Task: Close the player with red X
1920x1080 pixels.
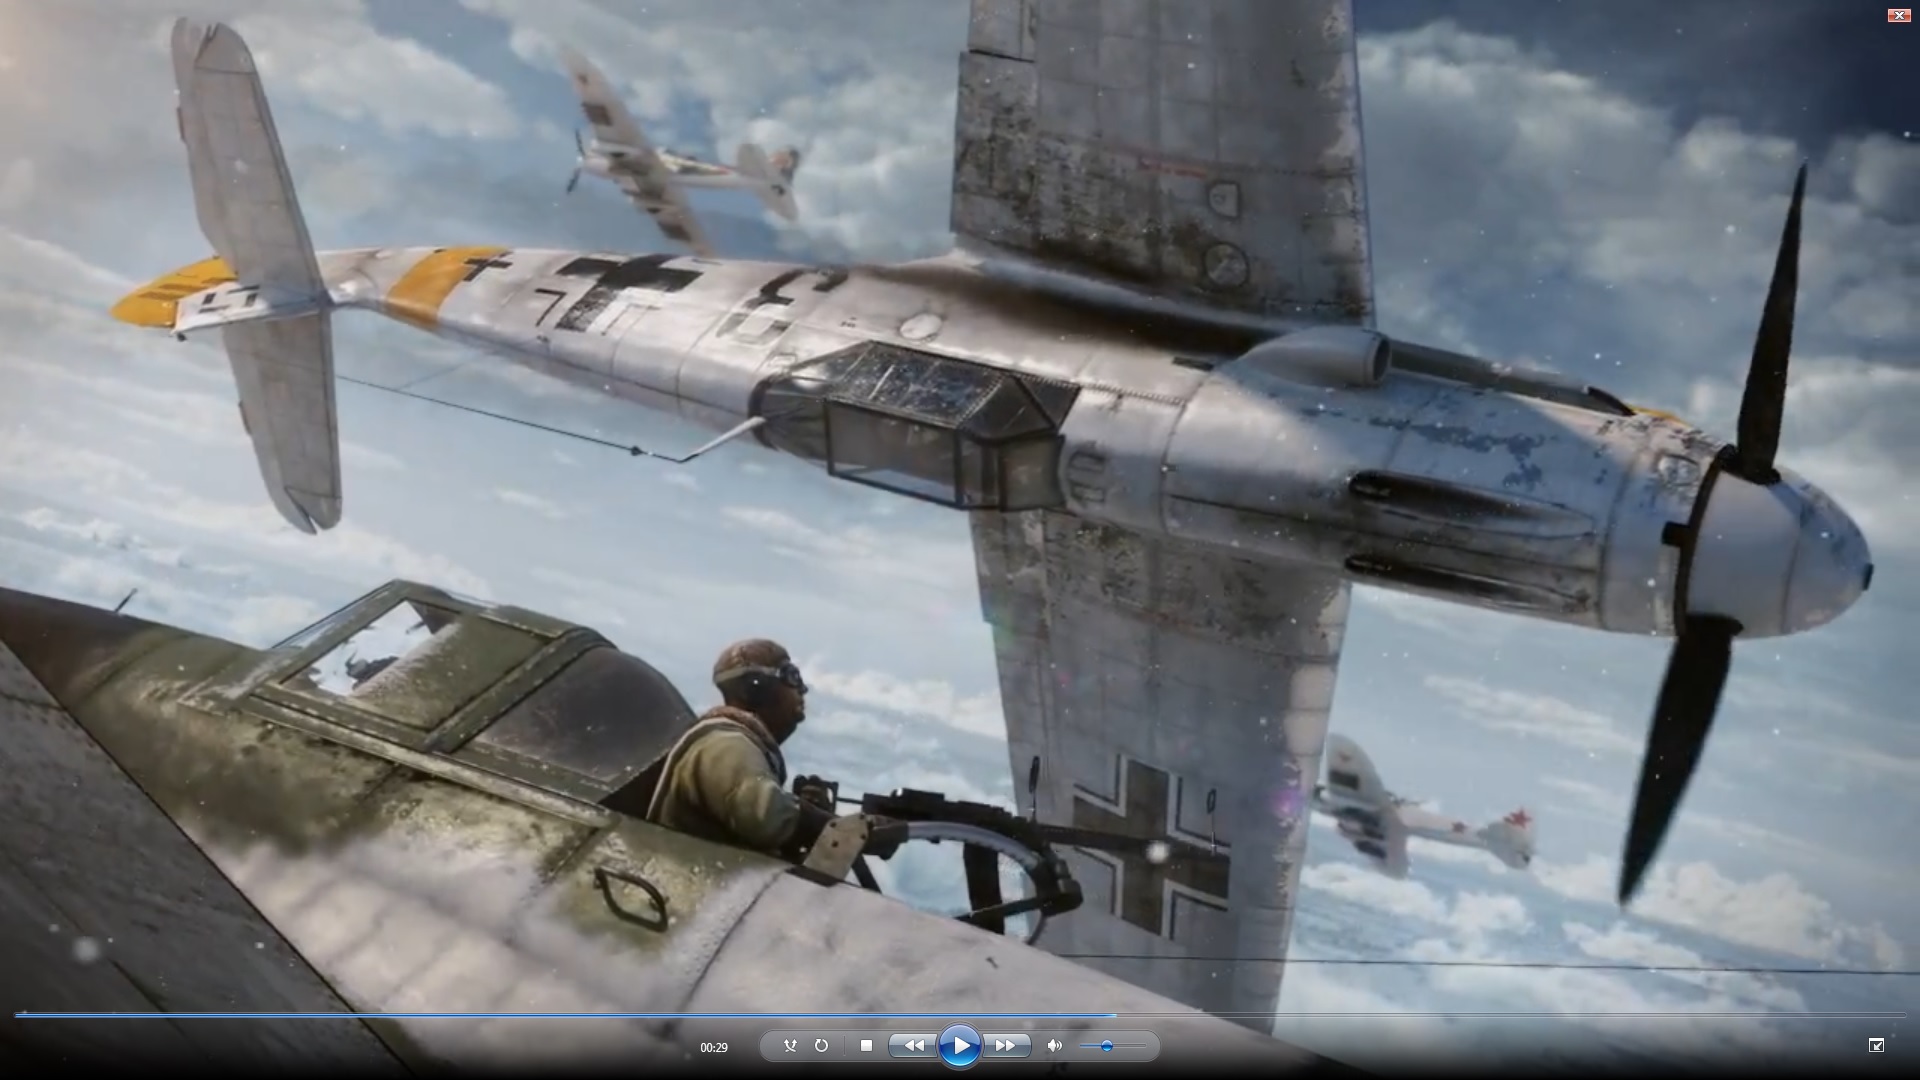Action: [x=1898, y=15]
